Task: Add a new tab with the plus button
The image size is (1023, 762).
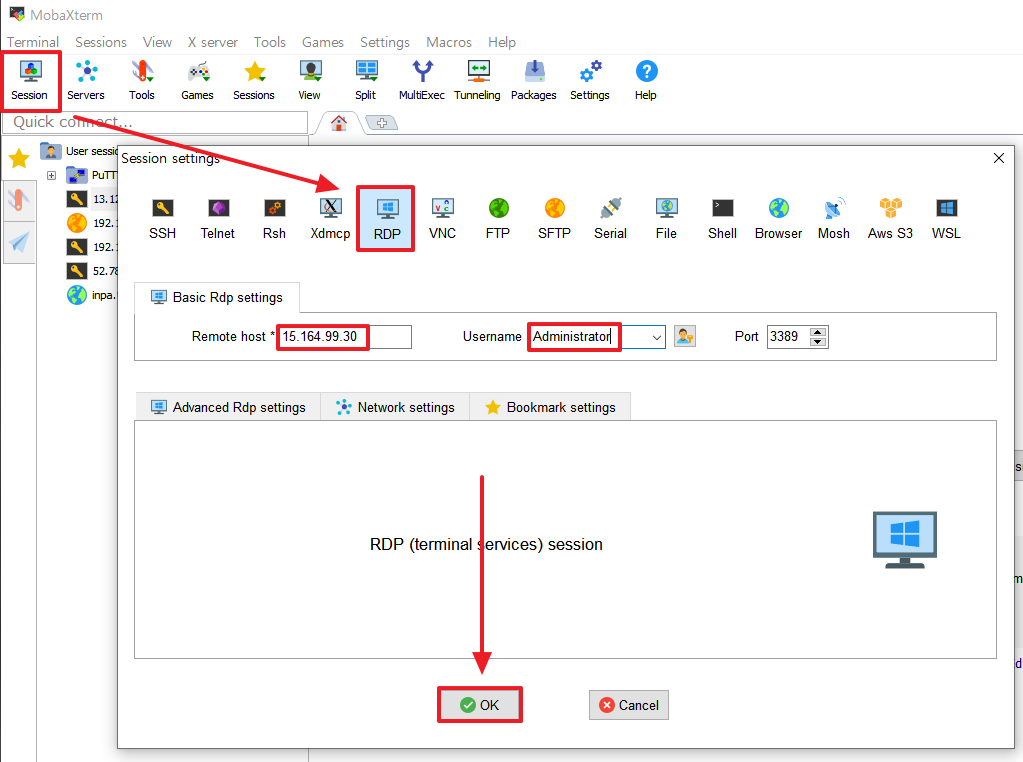Action: point(382,123)
